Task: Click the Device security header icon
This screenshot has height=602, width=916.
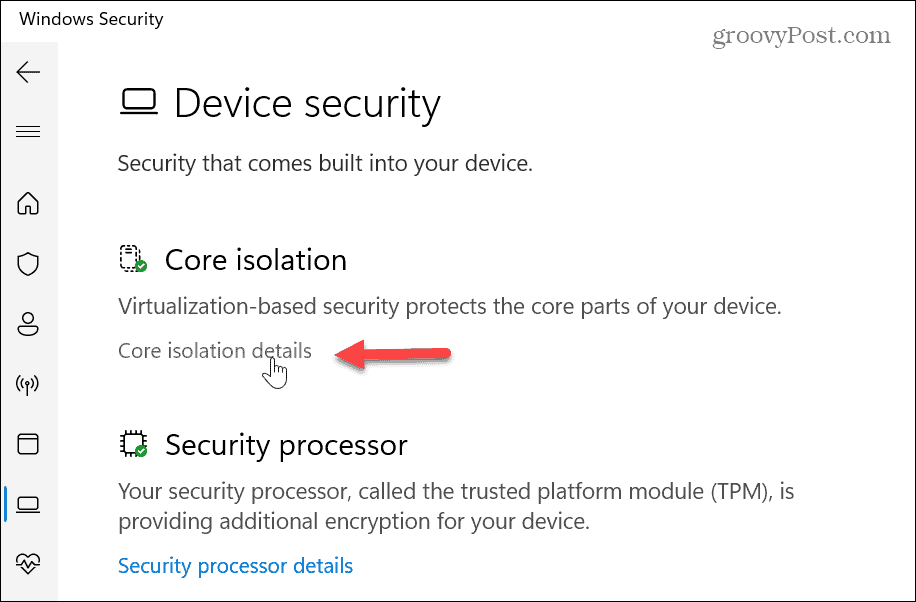Action: coord(140,100)
